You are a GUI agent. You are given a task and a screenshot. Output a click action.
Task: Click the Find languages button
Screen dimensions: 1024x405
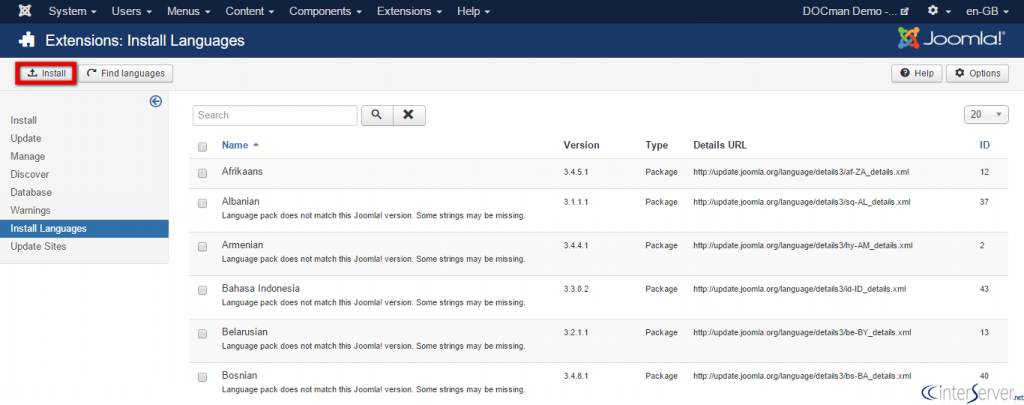click(x=126, y=74)
